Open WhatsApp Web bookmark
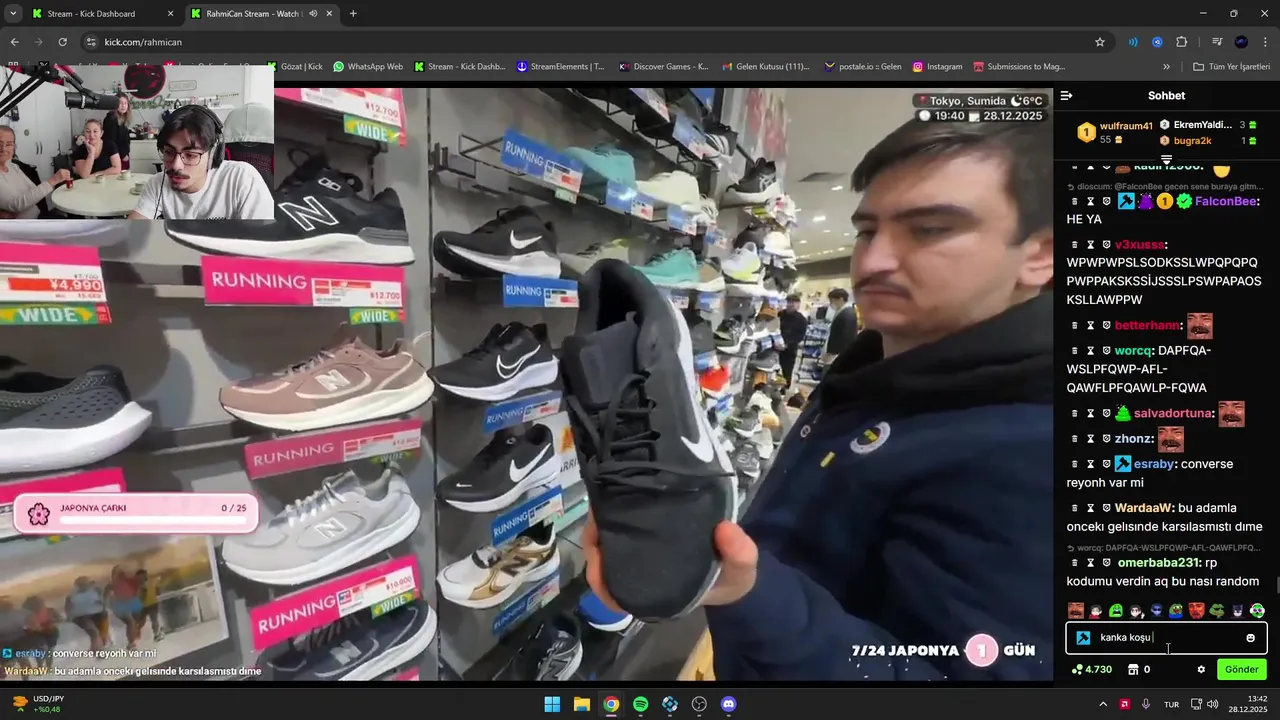Screen dimensions: 1280x720 point(368,67)
